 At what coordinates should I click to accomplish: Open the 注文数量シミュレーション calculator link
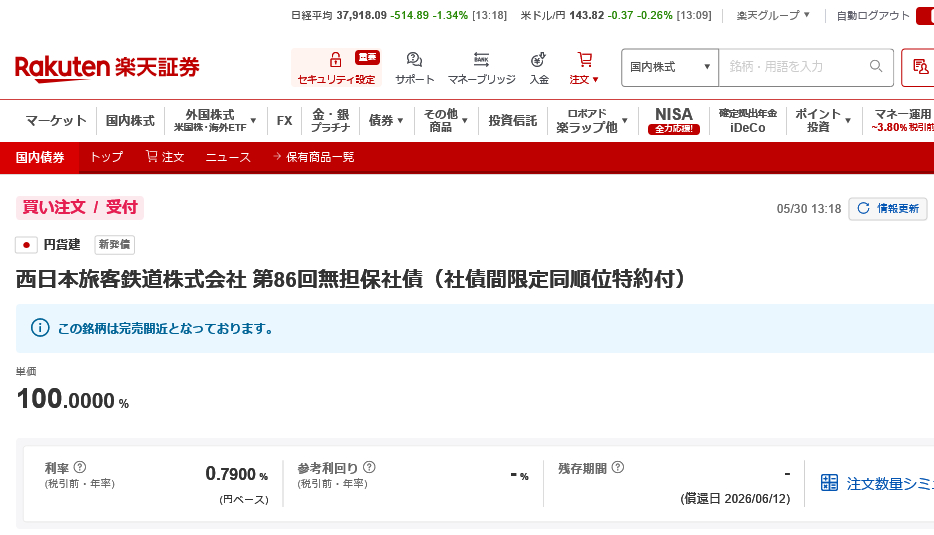pos(877,483)
